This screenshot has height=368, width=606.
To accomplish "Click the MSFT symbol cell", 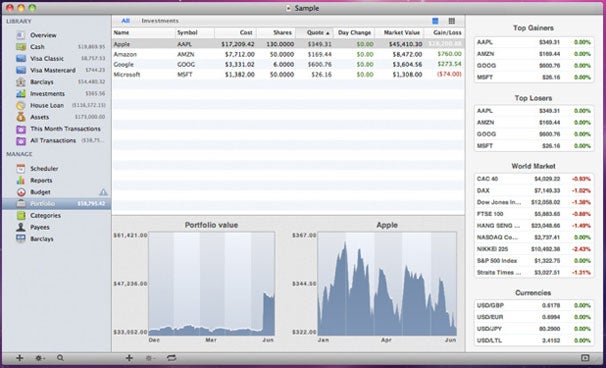I will tap(185, 74).
